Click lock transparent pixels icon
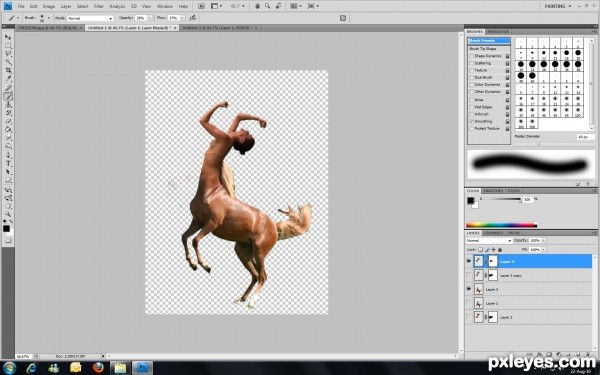The image size is (600, 375). (x=481, y=249)
